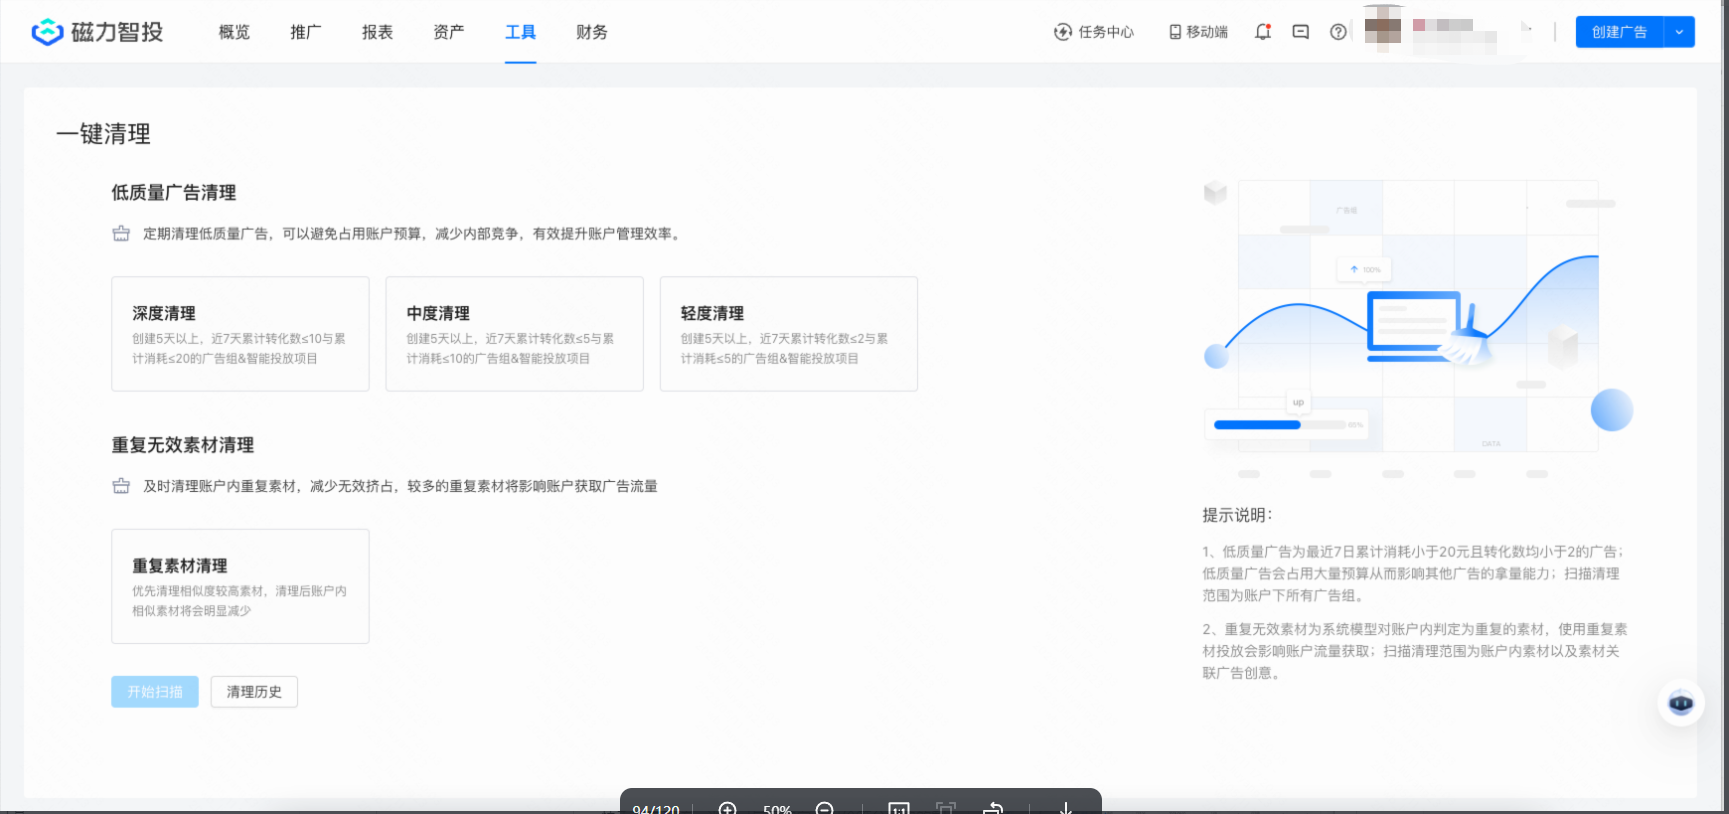Rotate the image in viewer toolbar
Viewport: 1729px width, 814px height.
pos(993,808)
